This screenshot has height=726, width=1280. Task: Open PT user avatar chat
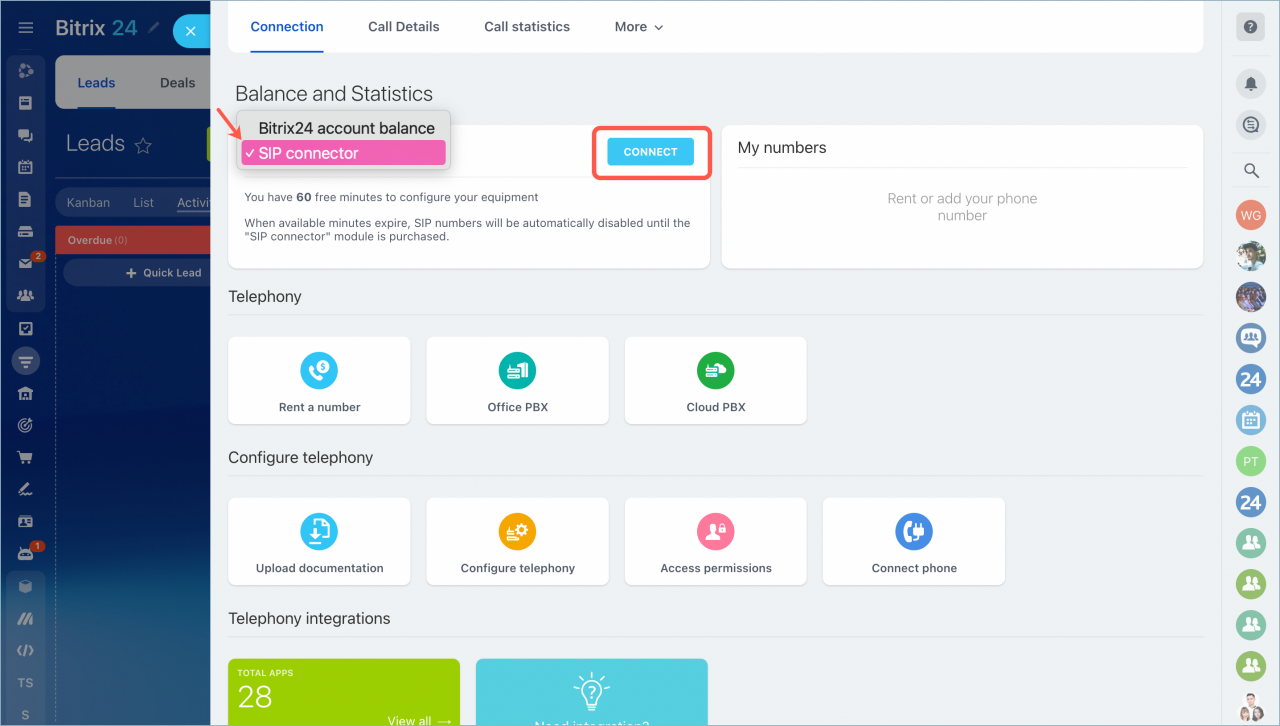pos(1251,461)
